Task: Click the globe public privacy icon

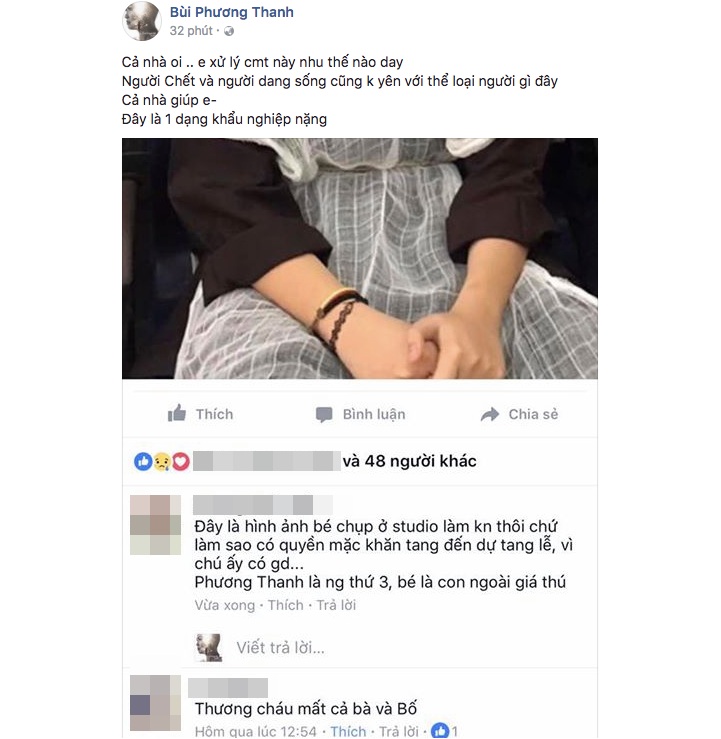Action: [x=229, y=31]
